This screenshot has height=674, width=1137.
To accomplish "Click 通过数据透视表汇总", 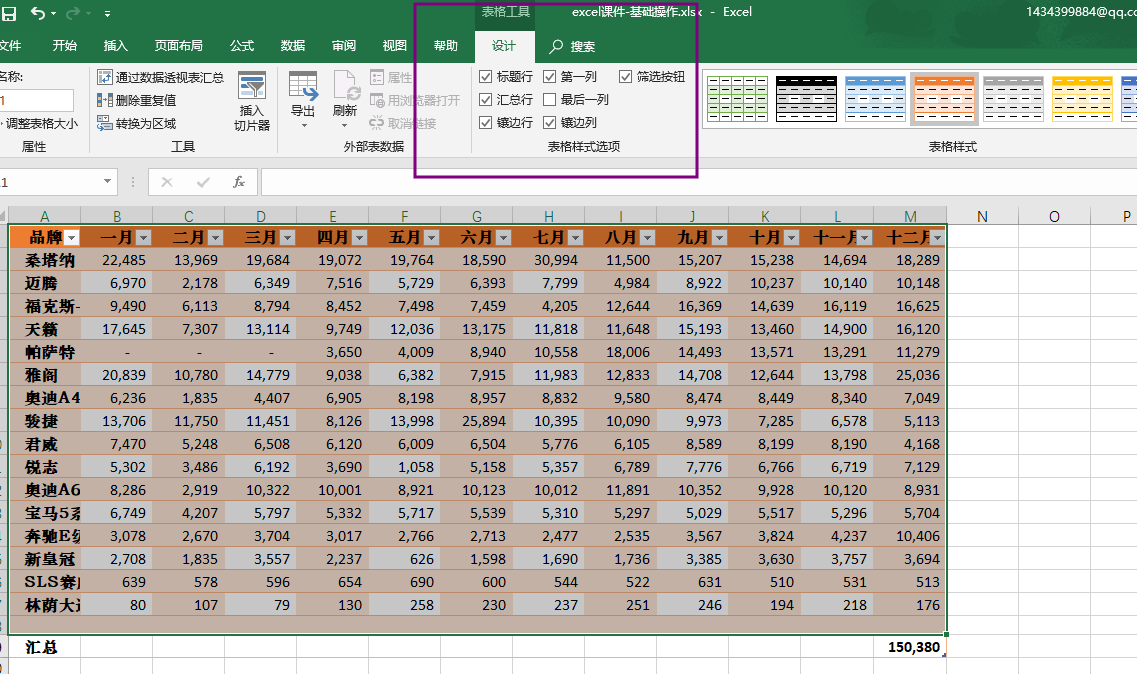I will coord(160,77).
